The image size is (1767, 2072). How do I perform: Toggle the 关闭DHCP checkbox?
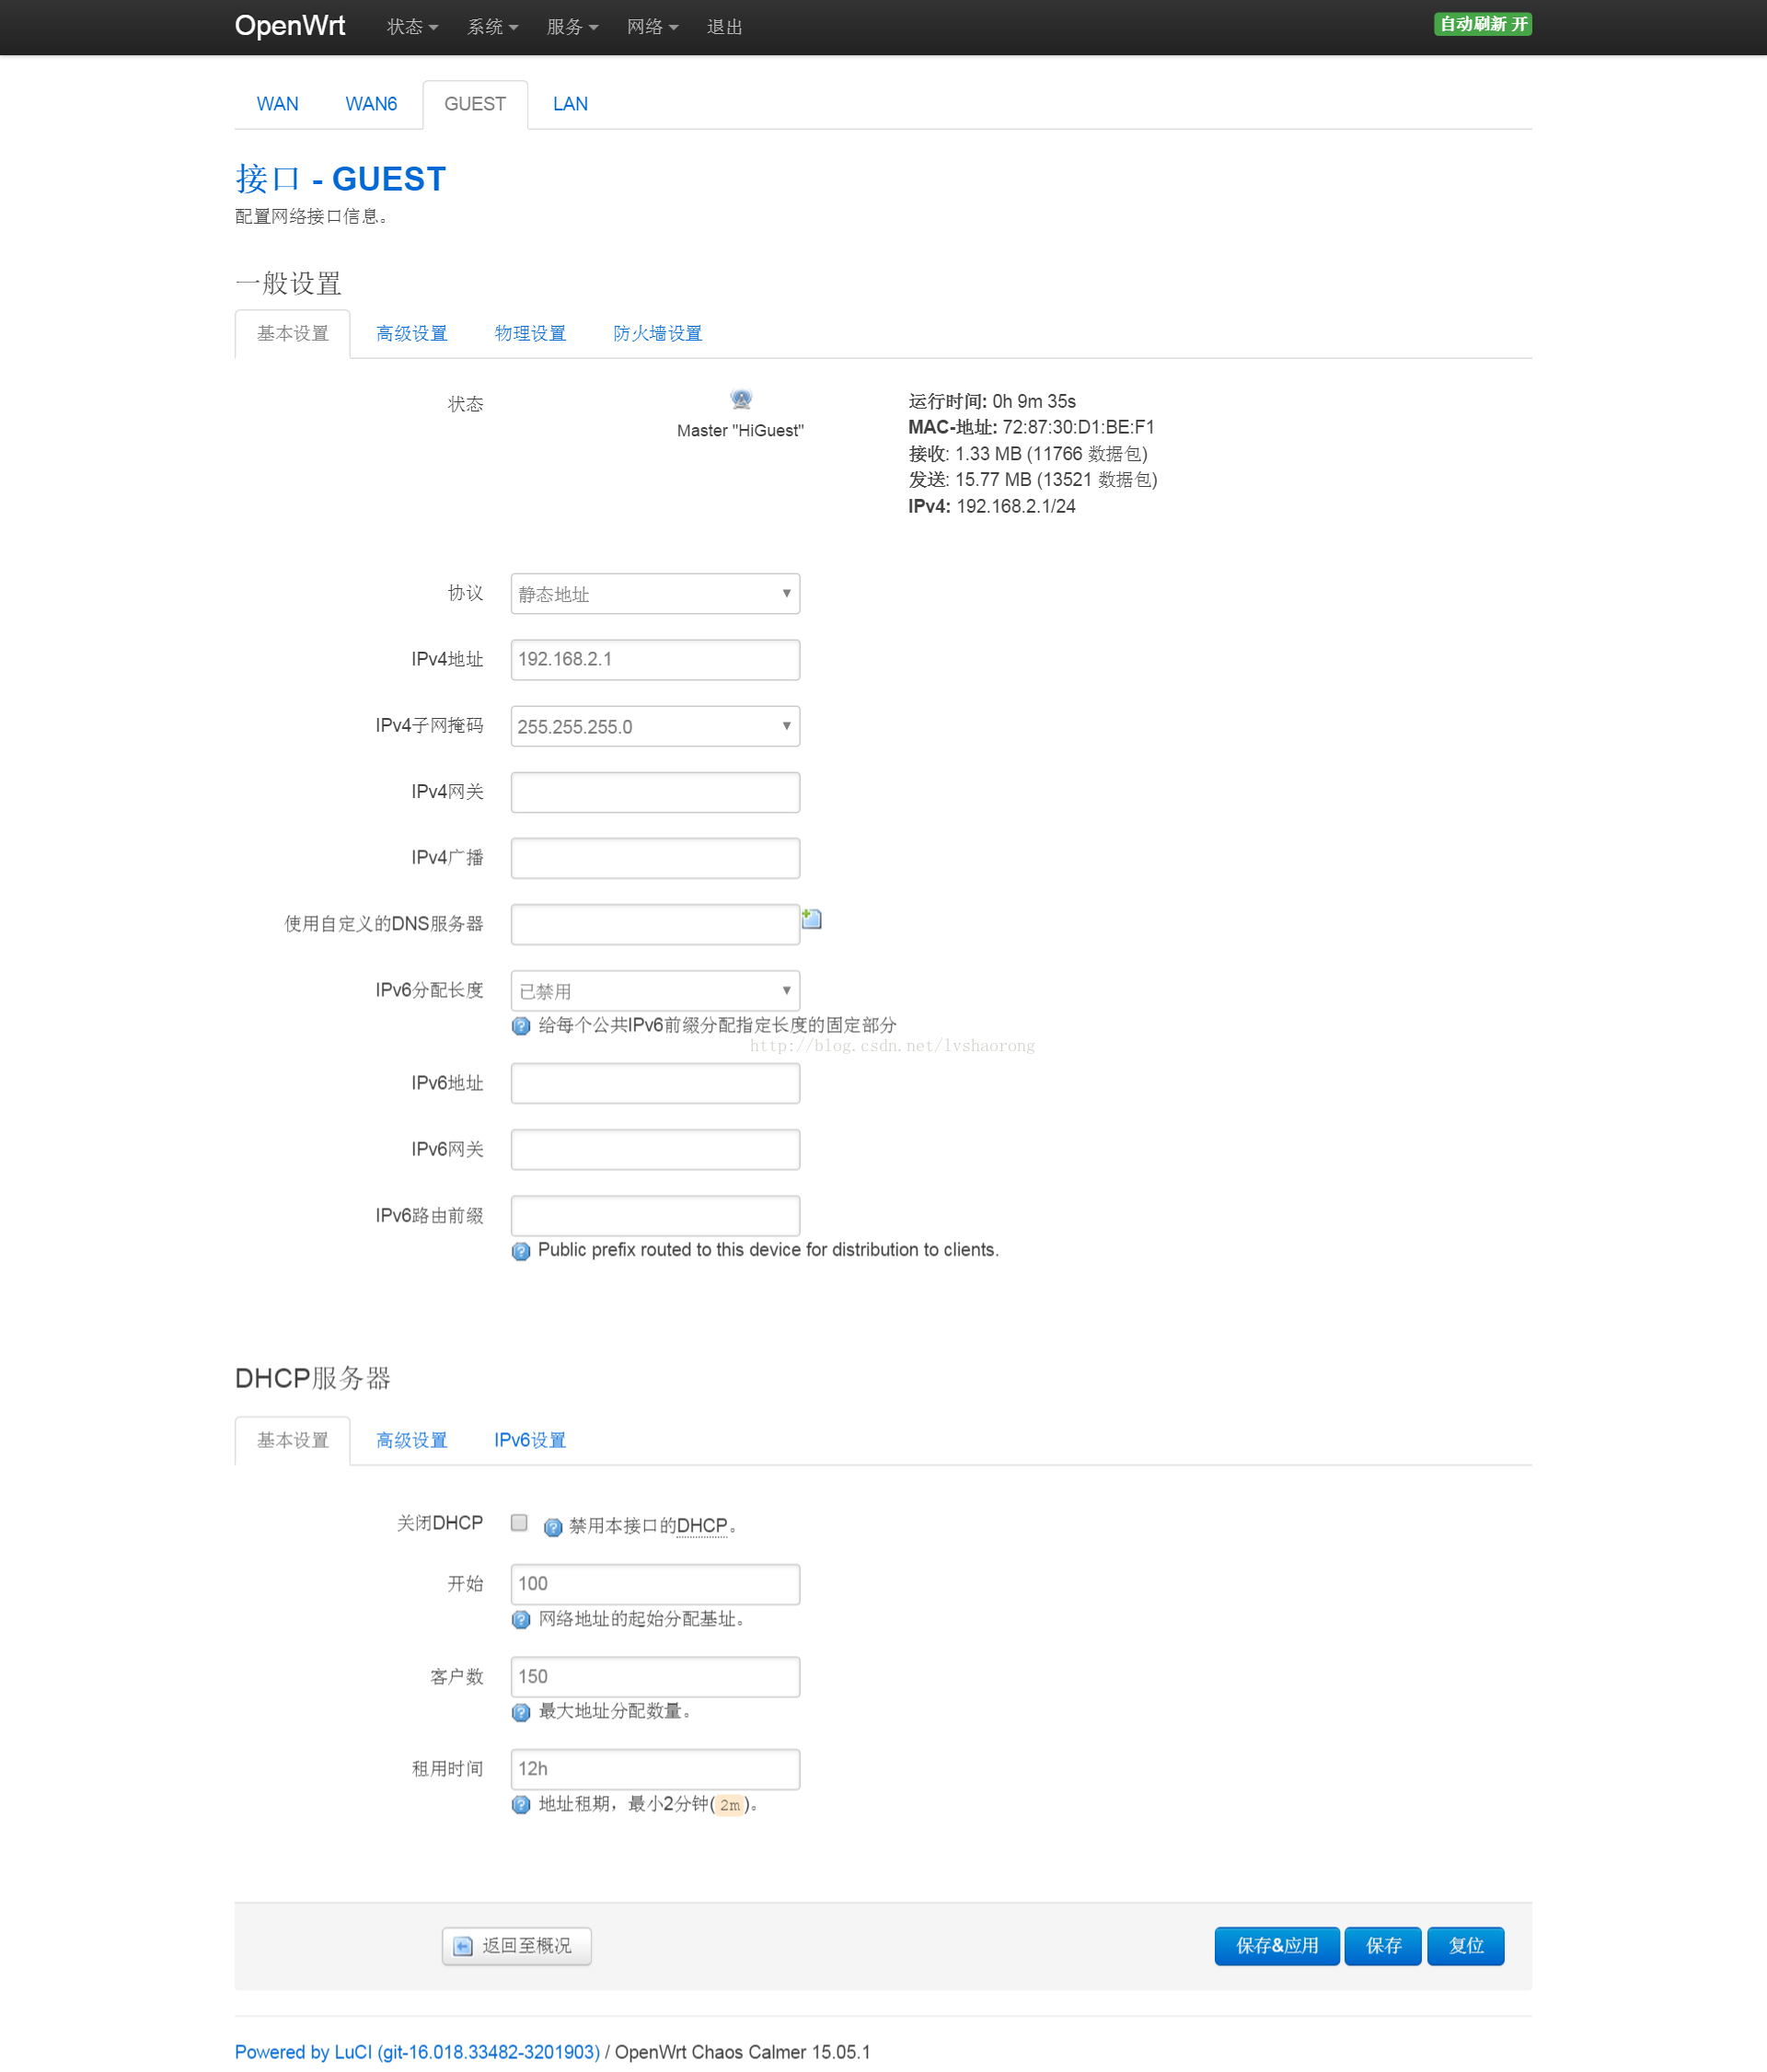tap(519, 1523)
